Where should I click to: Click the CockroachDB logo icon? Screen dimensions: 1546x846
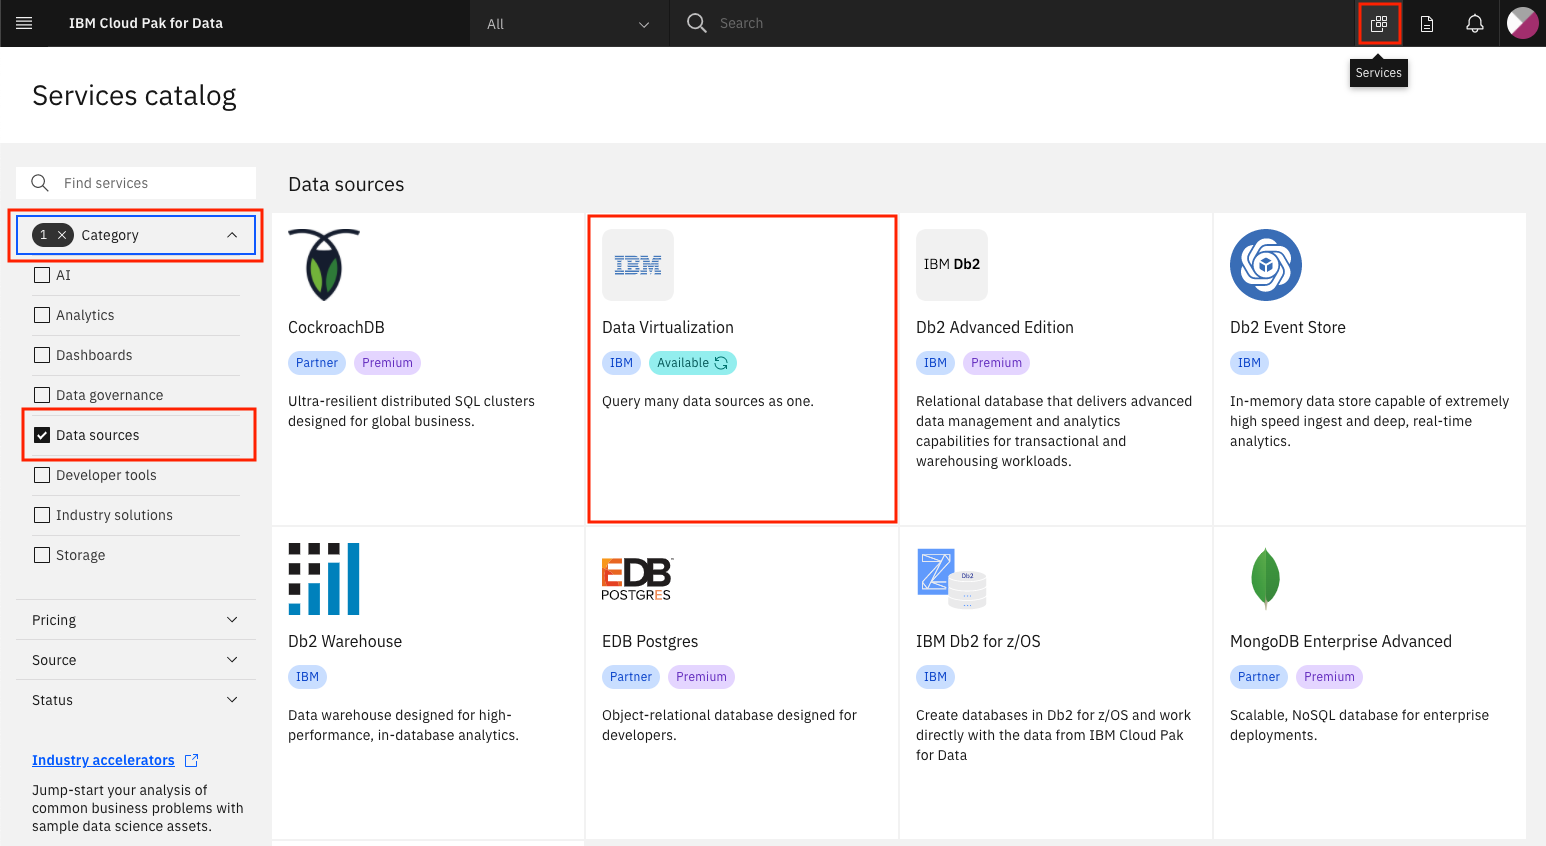pyautogui.click(x=324, y=265)
